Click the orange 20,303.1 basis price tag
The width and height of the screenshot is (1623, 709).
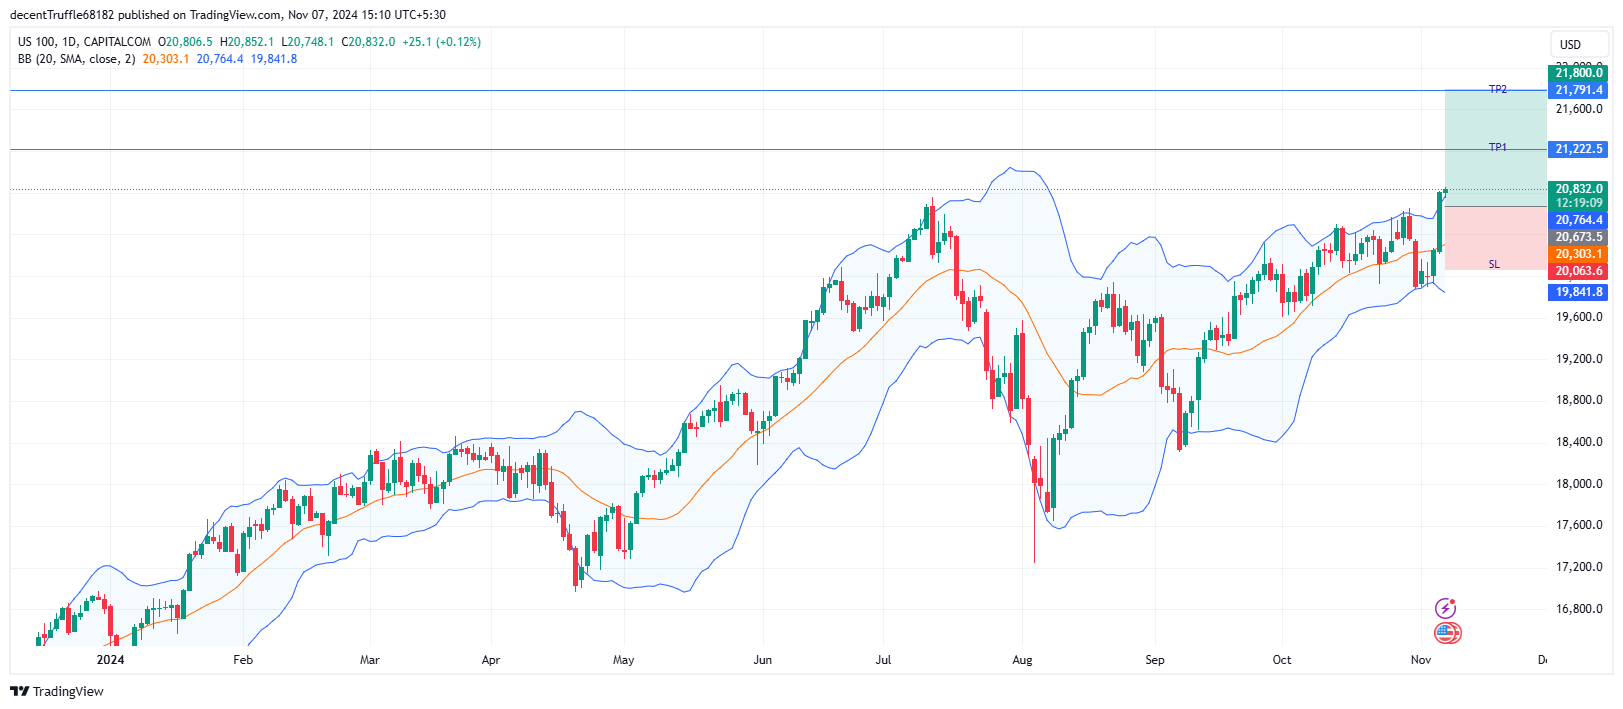pos(1578,254)
